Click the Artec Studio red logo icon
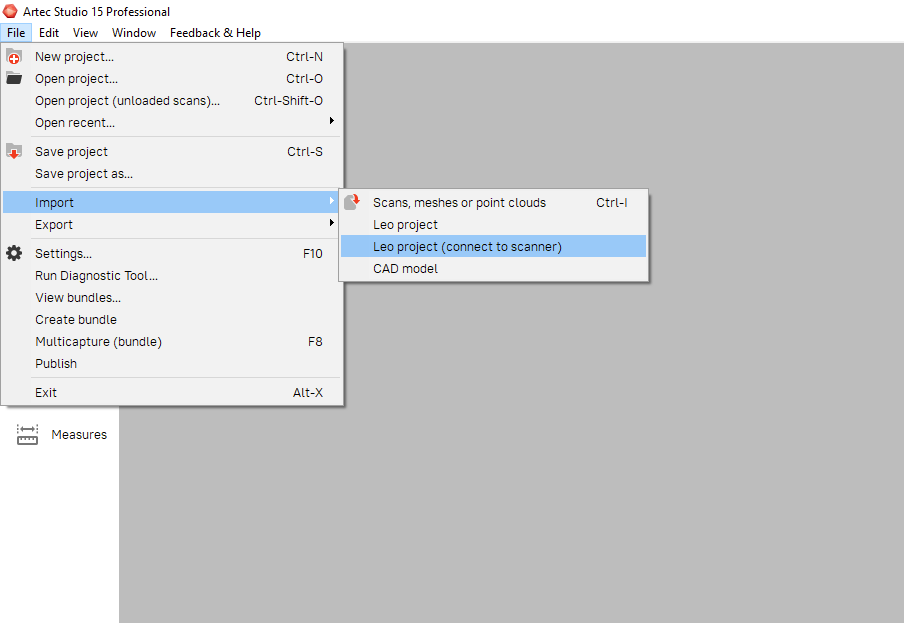Viewport: 904px width, 623px height. coord(10,11)
